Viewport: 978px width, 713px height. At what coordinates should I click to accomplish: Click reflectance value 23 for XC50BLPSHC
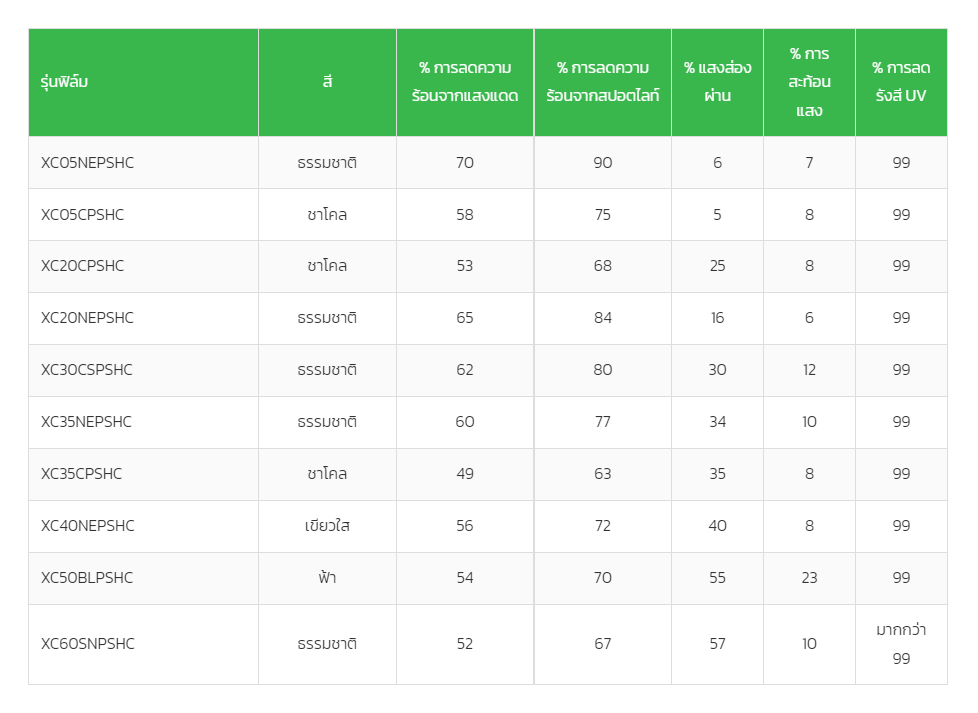[x=809, y=578]
